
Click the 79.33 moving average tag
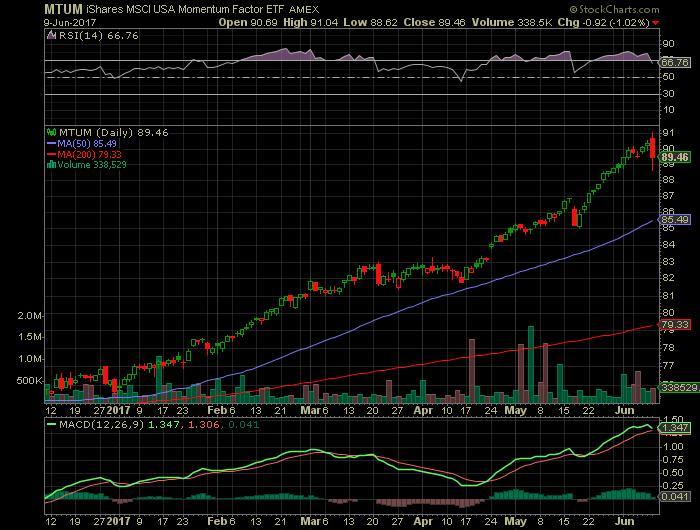[675, 325]
